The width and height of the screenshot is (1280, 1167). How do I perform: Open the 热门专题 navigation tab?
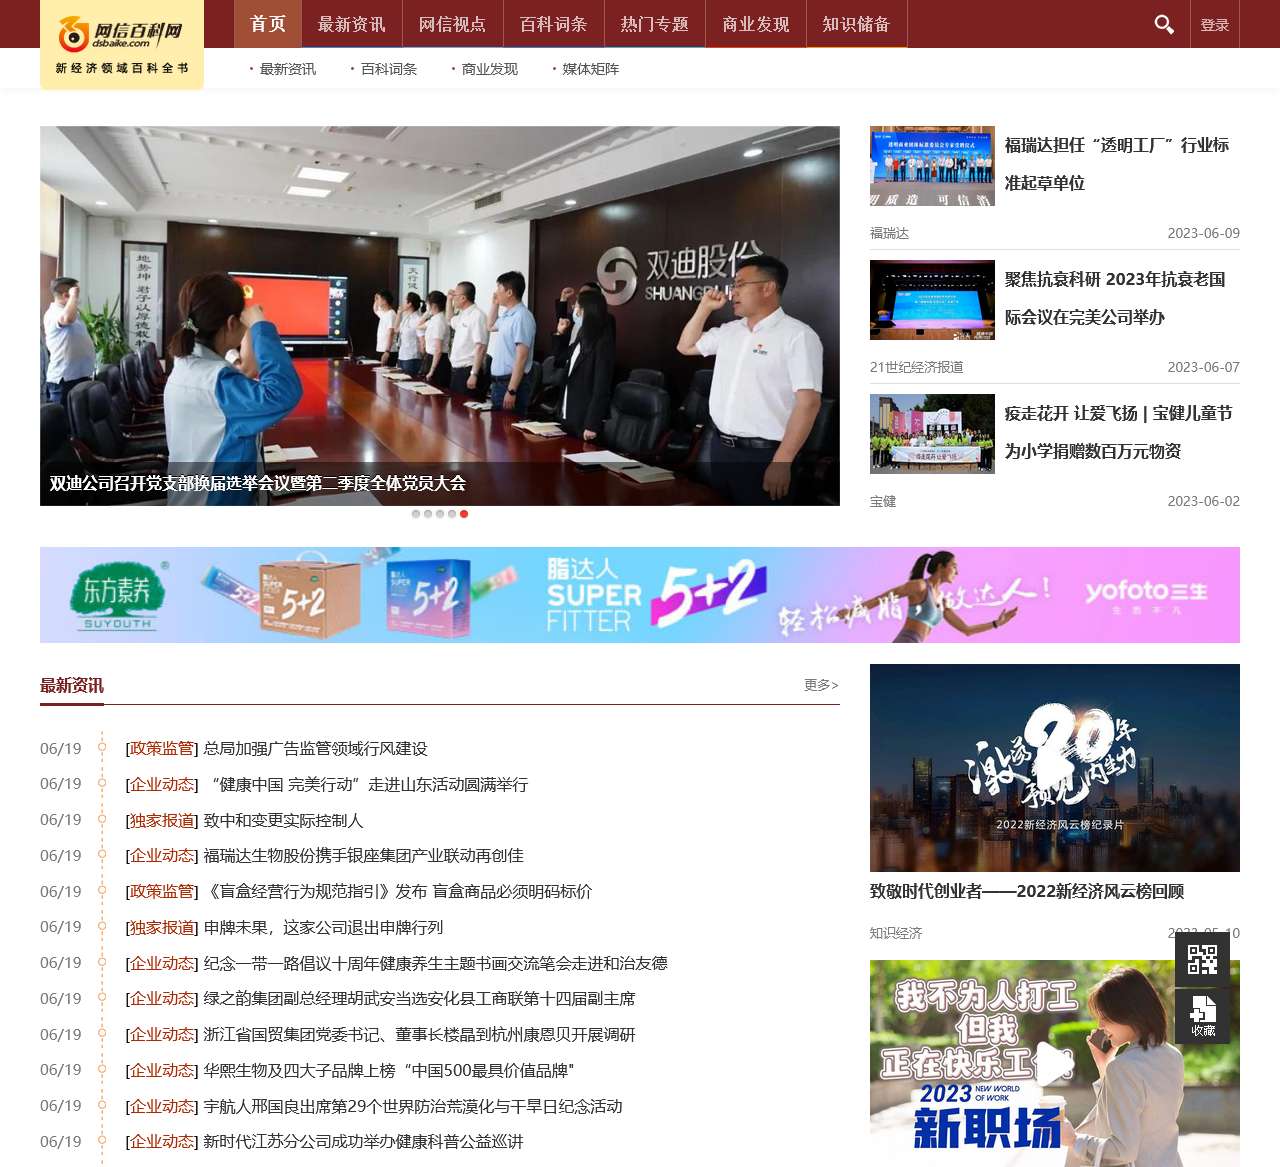[654, 24]
